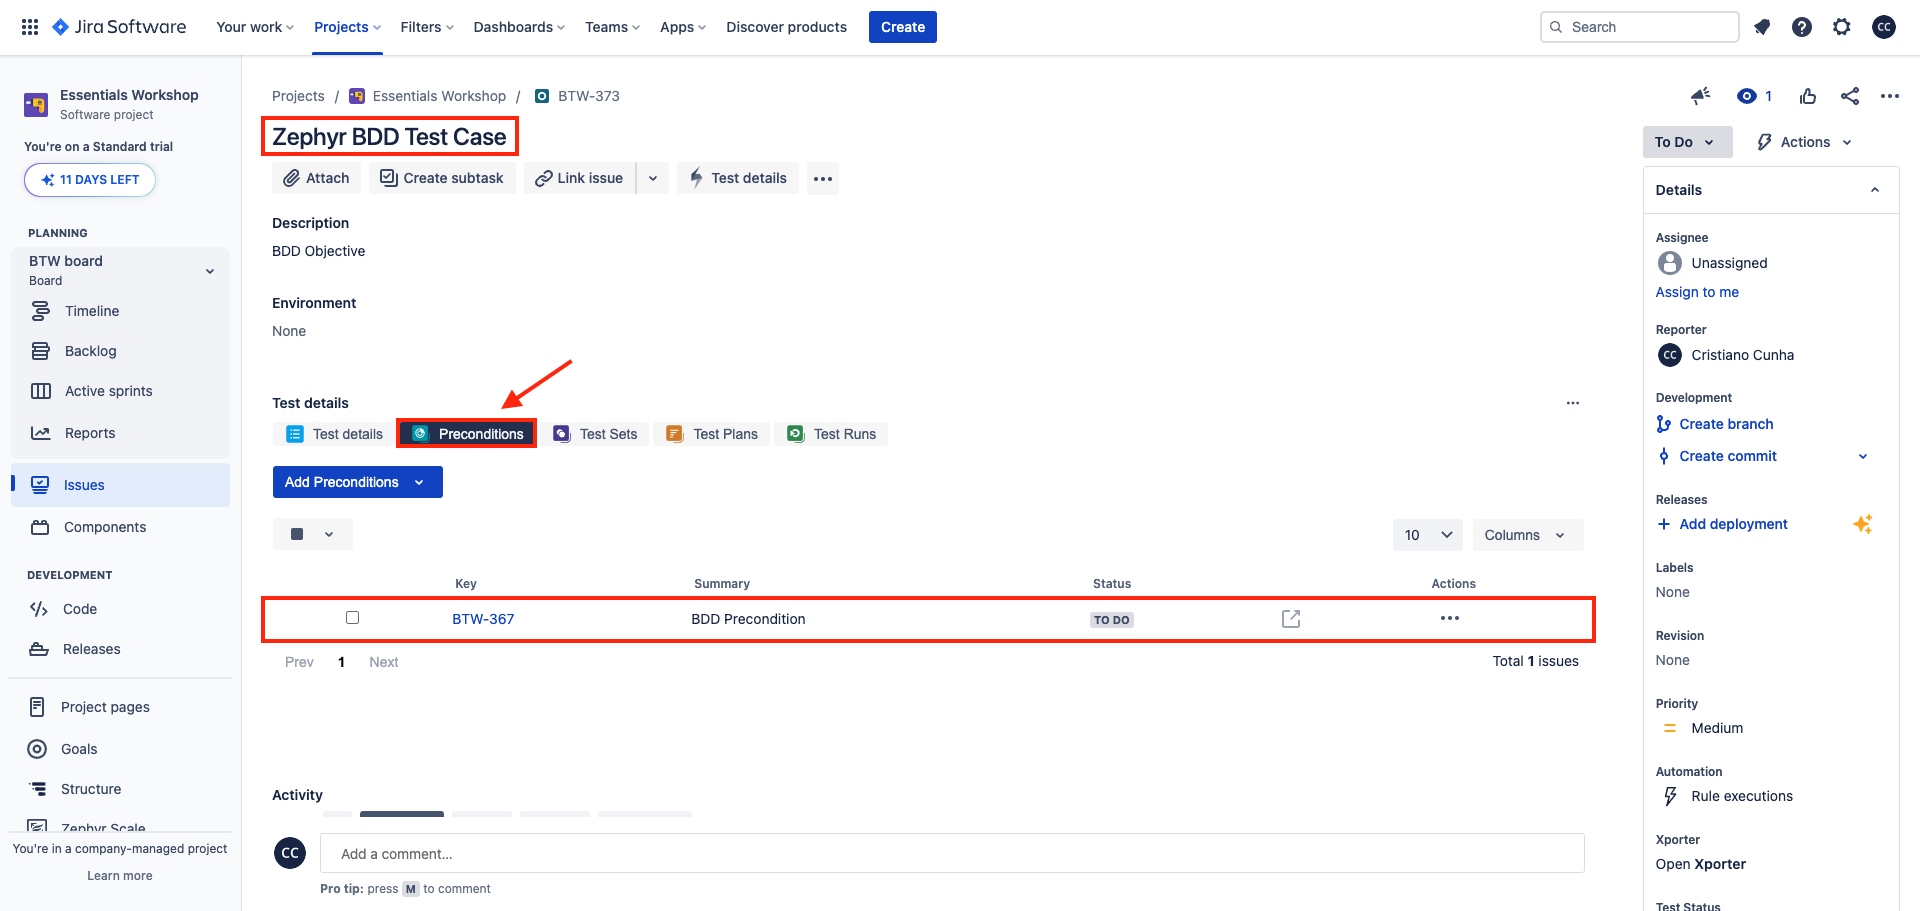The width and height of the screenshot is (1920, 911).
Task: Click the Create subtask button
Action: 442,178
